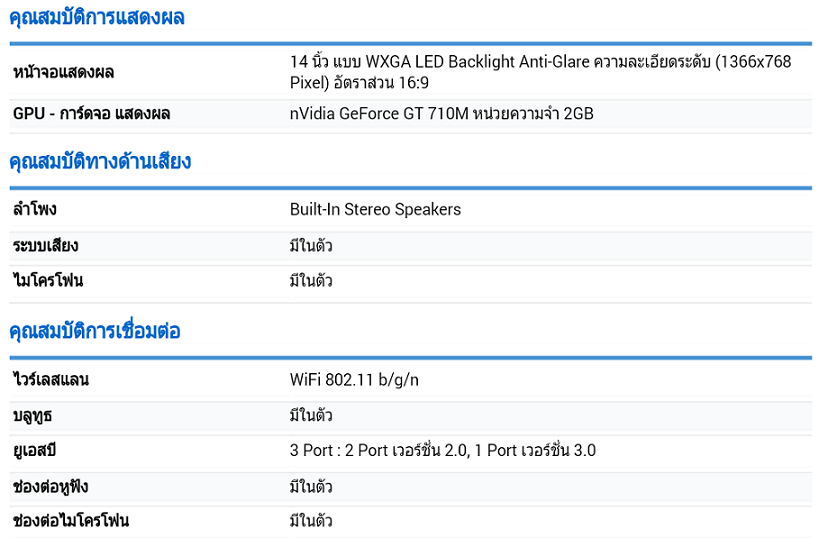
Task: Click the ระบบเสียง row label
Action: point(45,246)
